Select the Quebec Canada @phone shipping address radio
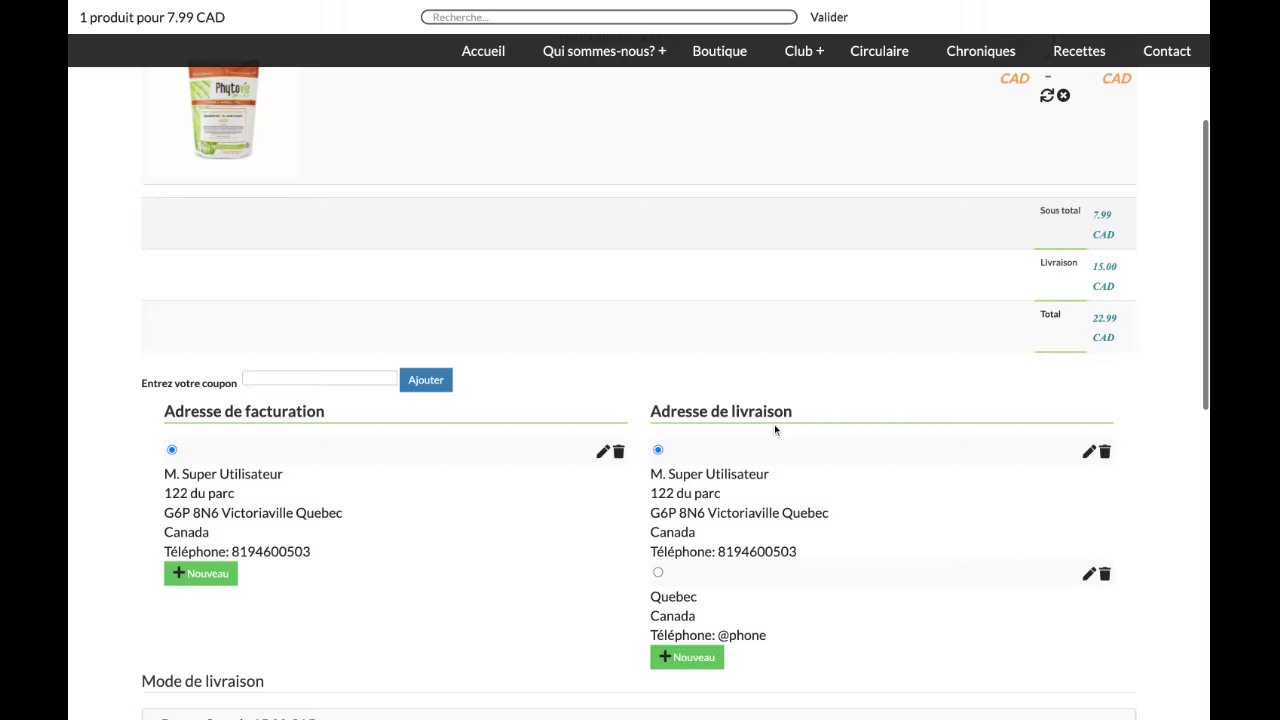 coord(658,572)
